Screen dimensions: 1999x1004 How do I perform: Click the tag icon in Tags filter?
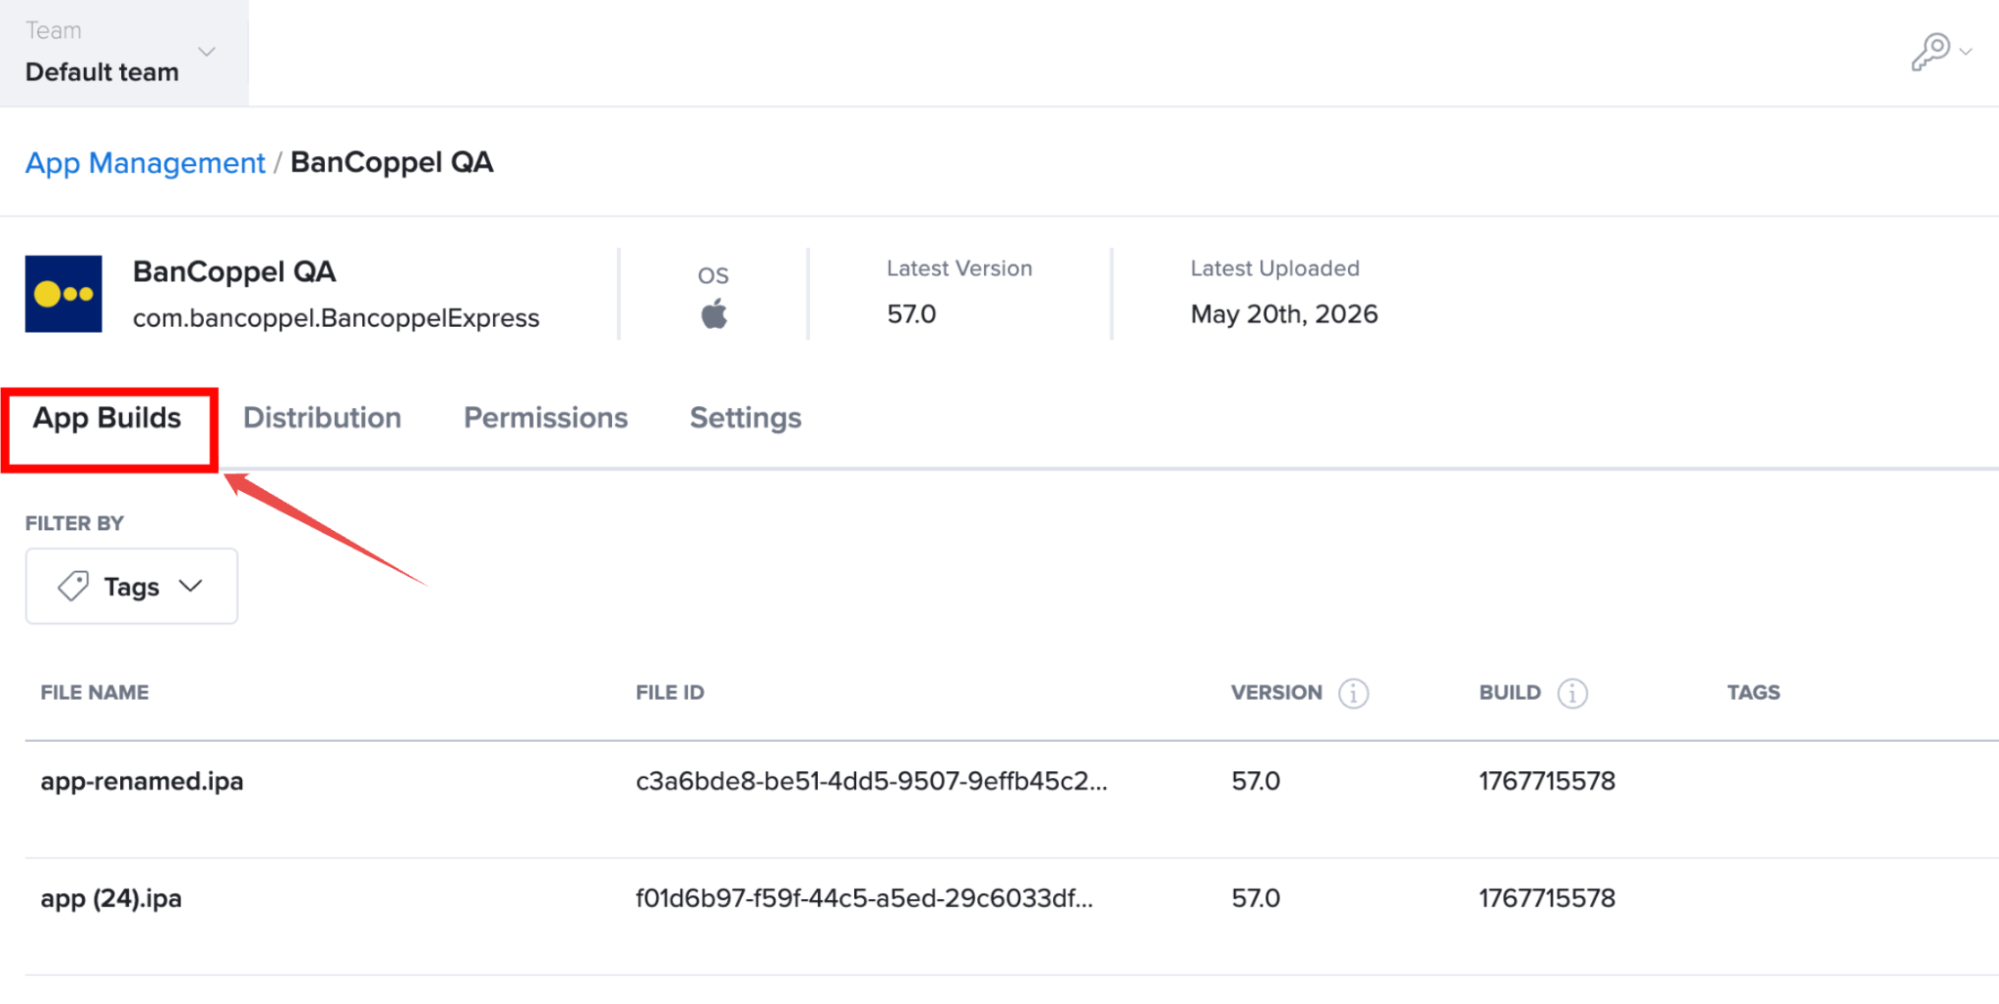73,586
